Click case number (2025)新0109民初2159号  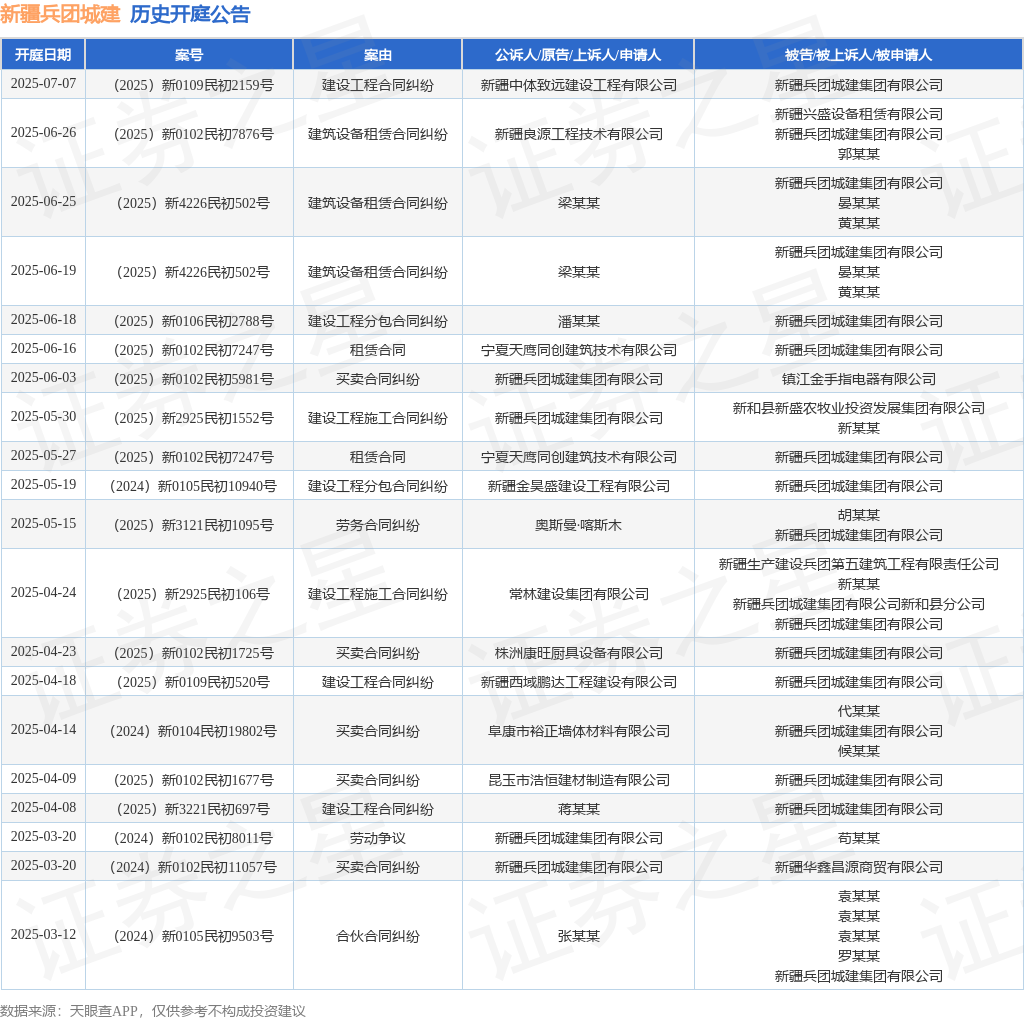click(x=189, y=85)
